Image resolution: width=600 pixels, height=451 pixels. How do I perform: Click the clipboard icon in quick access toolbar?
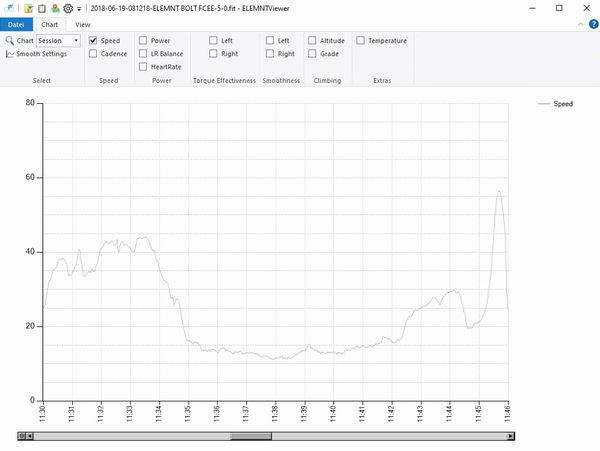pyautogui.click(x=42, y=8)
